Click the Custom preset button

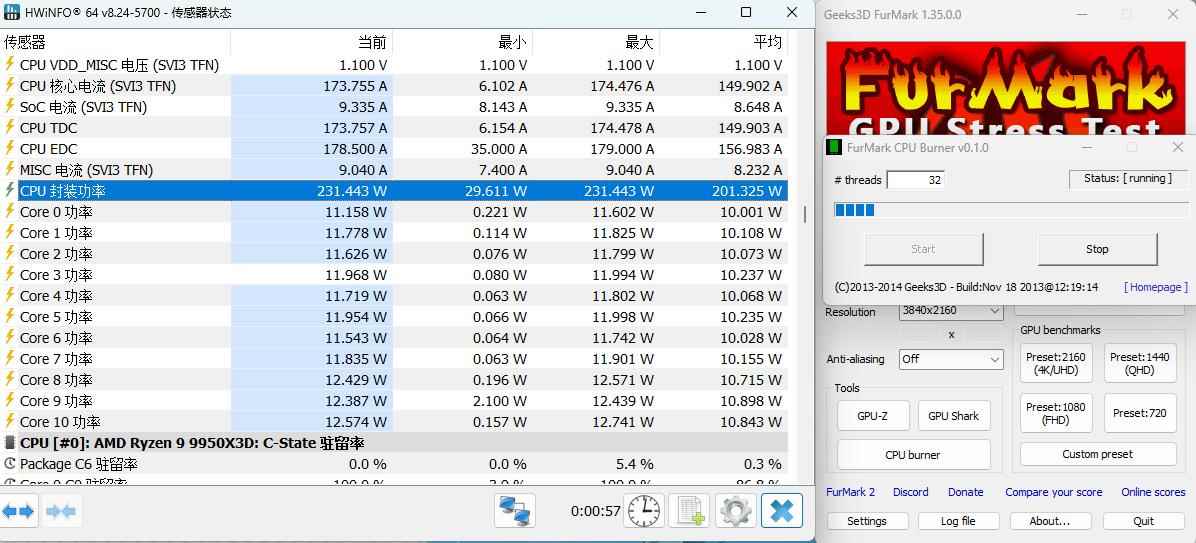pyautogui.click(x=1098, y=454)
